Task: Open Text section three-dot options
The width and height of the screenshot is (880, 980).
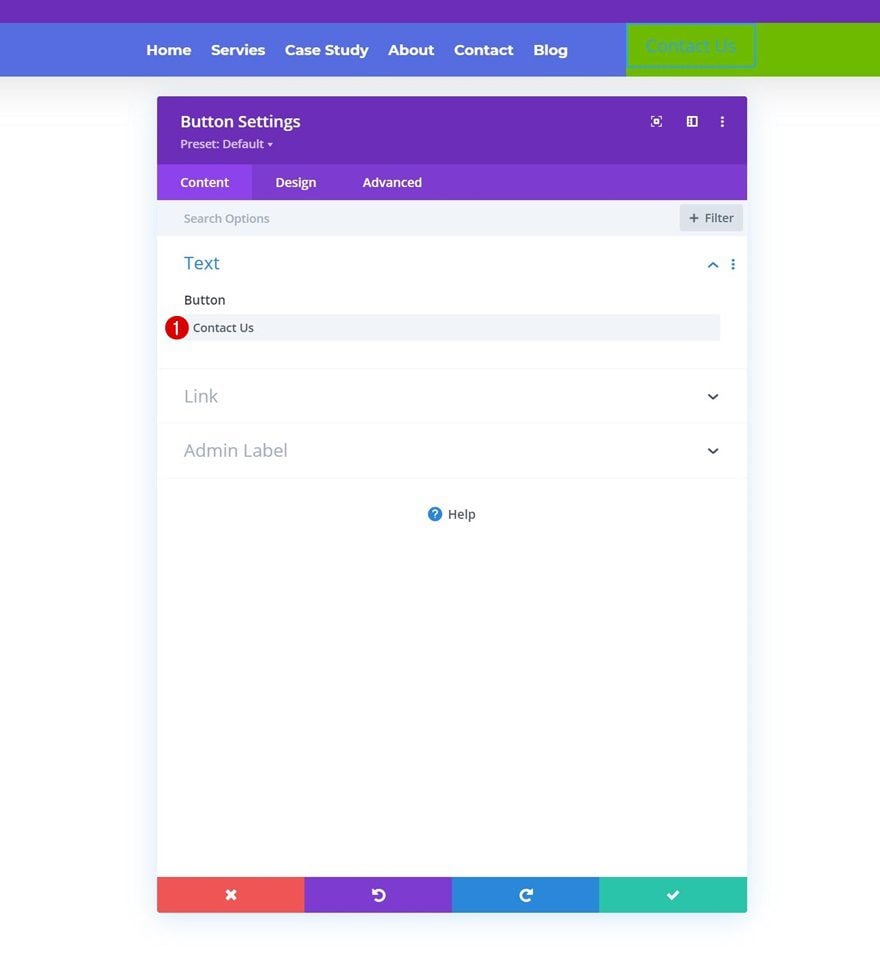Action: tap(732, 264)
